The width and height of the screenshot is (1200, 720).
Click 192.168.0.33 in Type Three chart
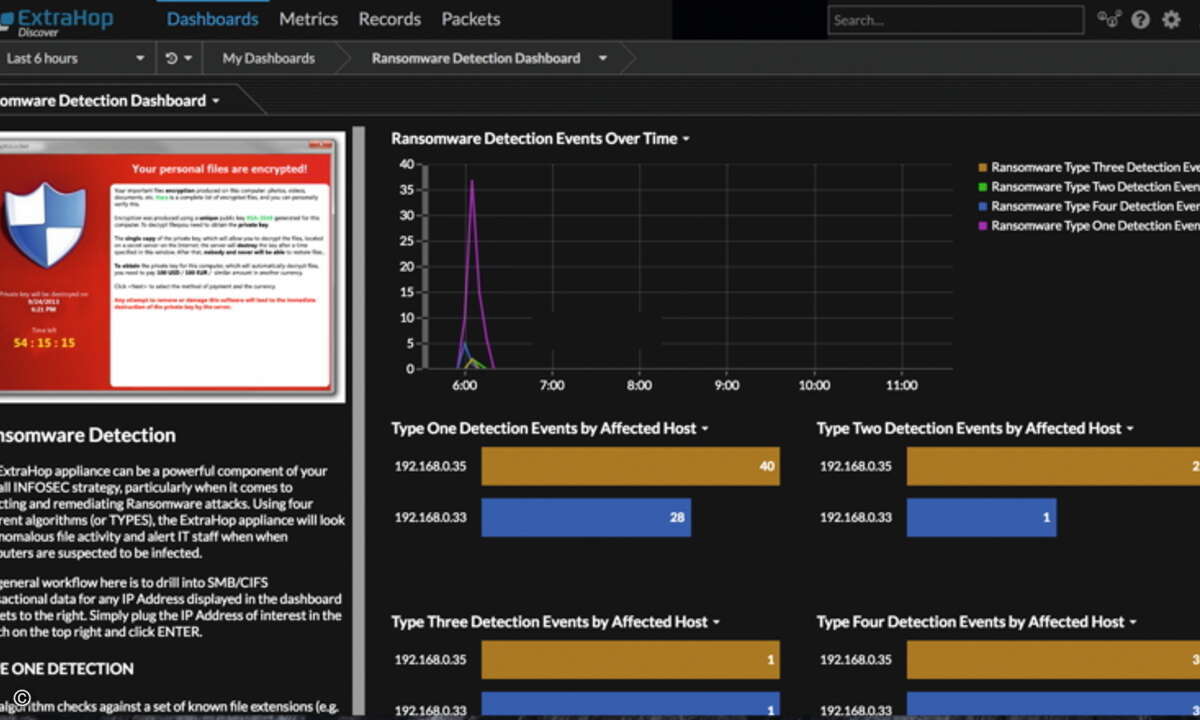click(x=428, y=710)
